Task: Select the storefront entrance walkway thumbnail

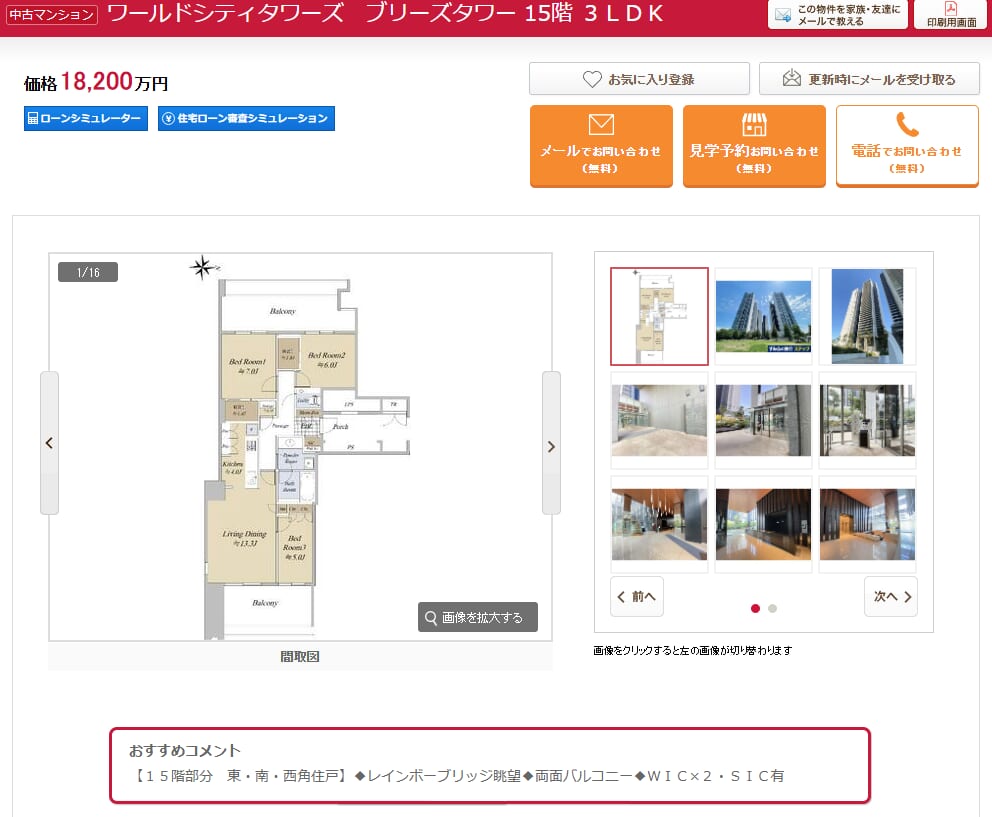Action: pyautogui.click(x=763, y=420)
